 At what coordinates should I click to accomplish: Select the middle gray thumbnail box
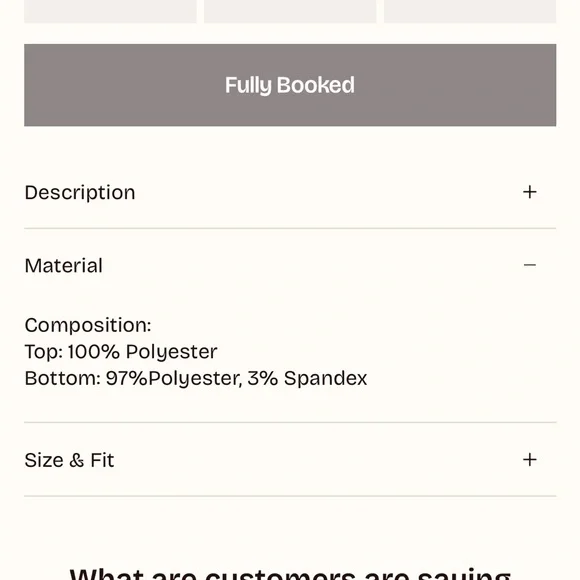pos(290,11)
